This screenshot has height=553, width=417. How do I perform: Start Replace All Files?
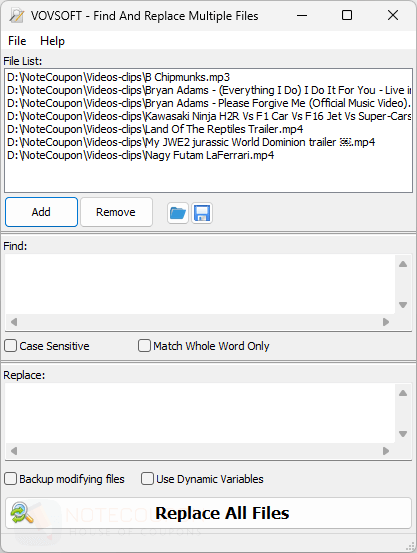208,513
